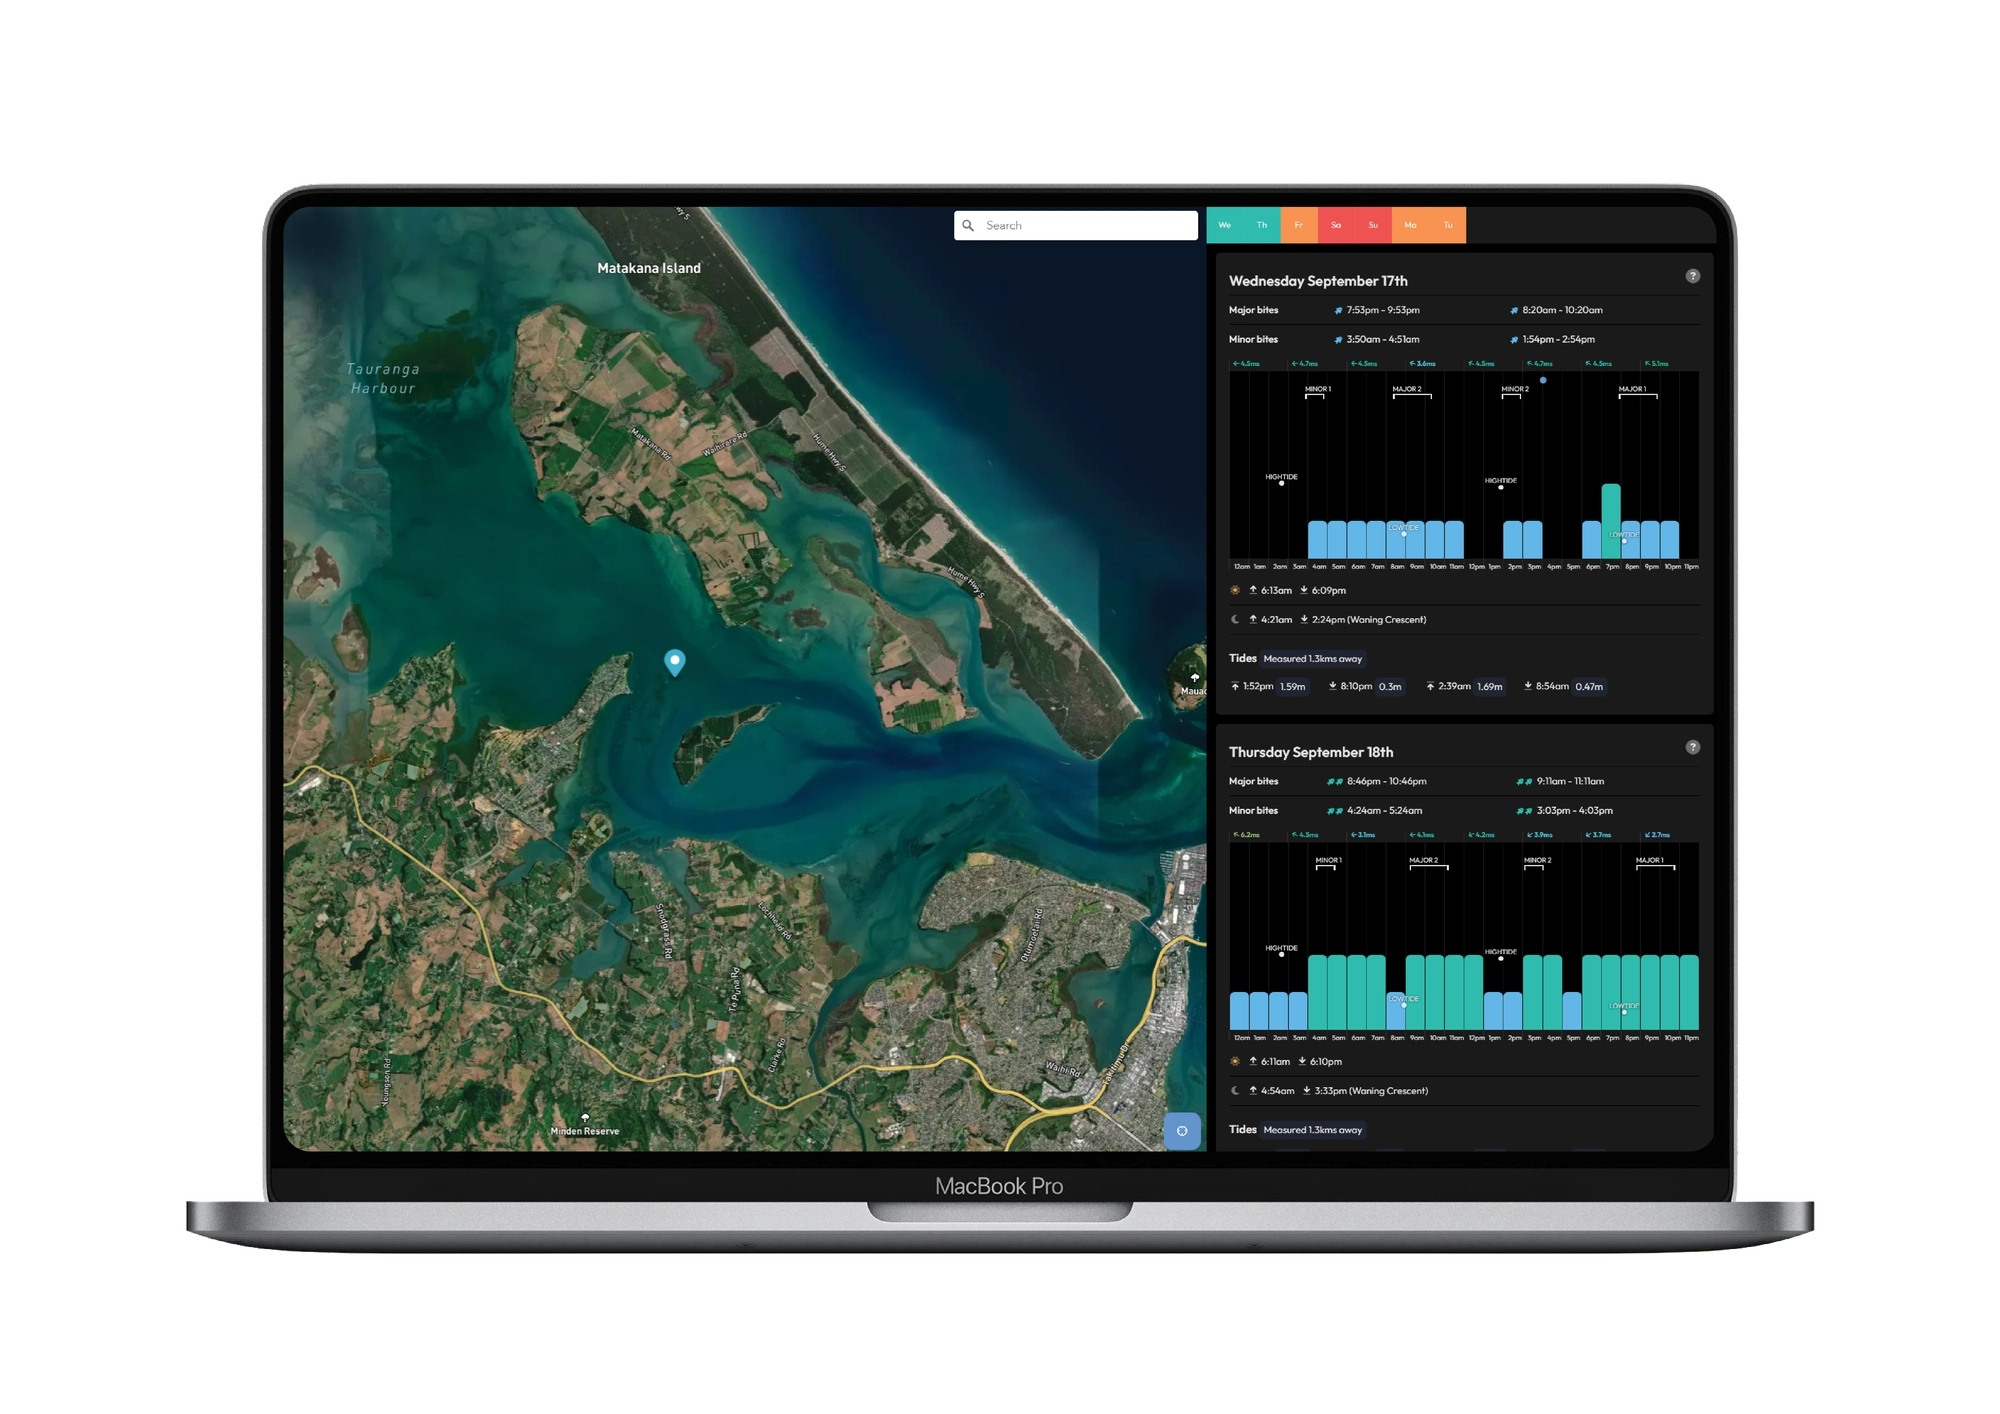Click the moon icon under Wednesday chart
Screen dimensions: 2000x1414
point(1235,620)
